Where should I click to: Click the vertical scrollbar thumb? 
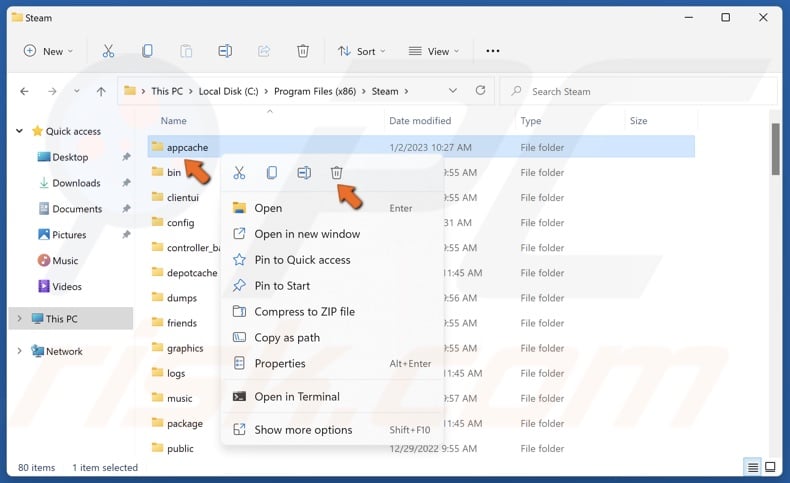[x=775, y=149]
